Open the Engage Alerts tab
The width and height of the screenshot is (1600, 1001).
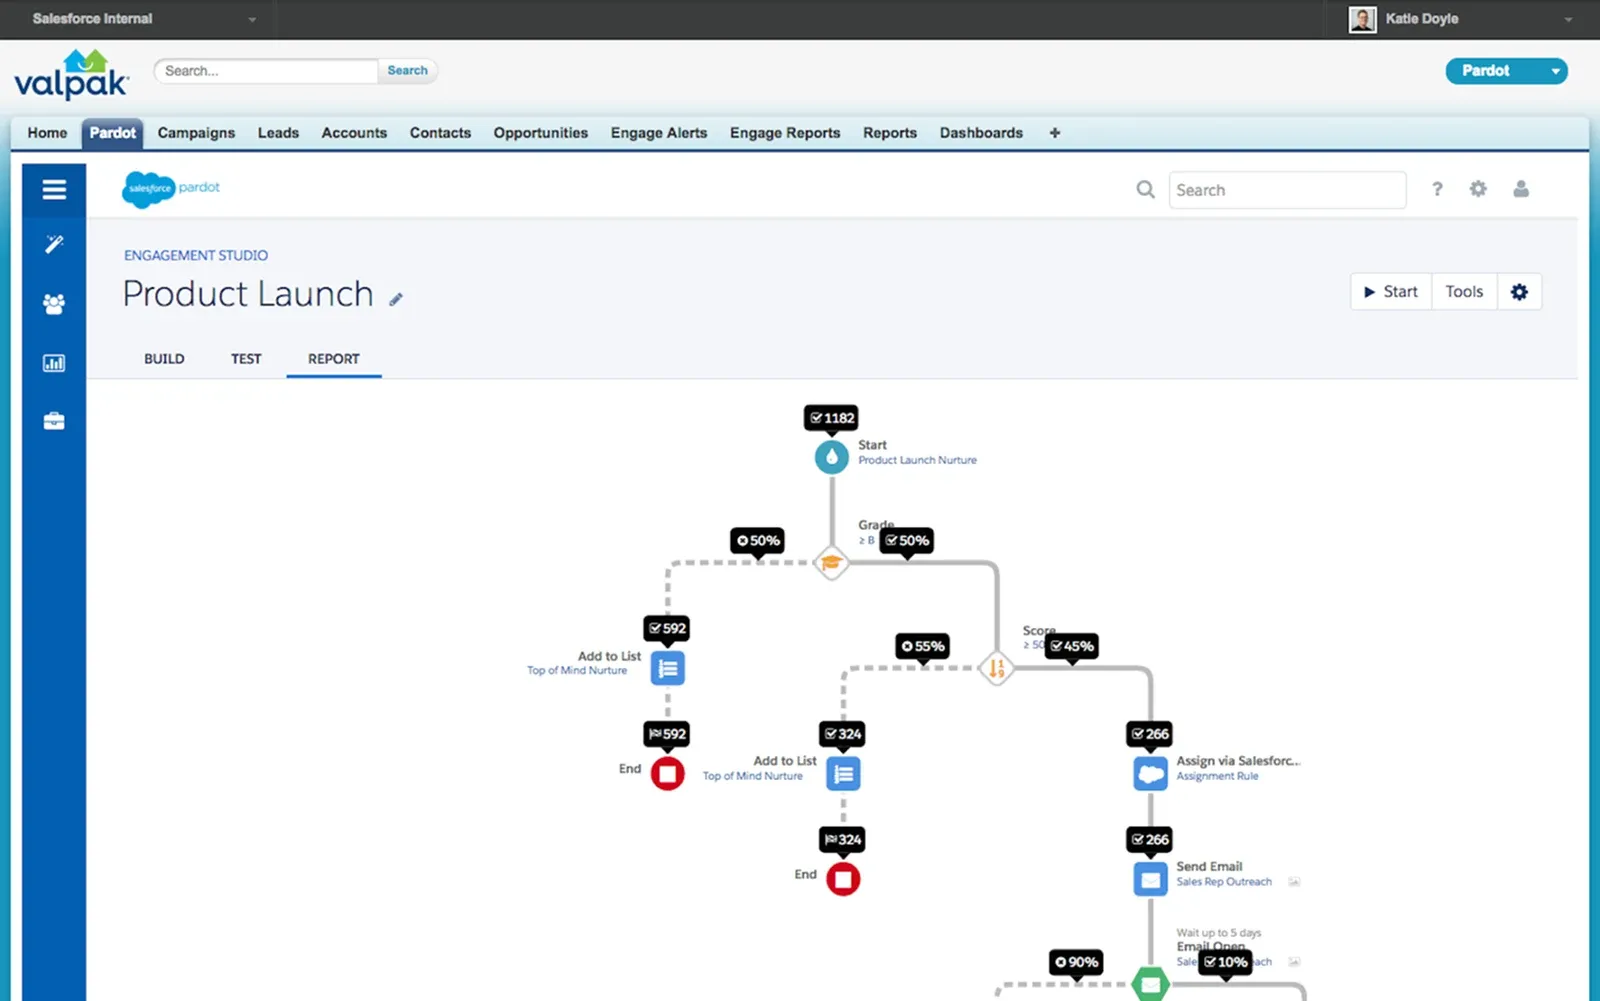659,133
